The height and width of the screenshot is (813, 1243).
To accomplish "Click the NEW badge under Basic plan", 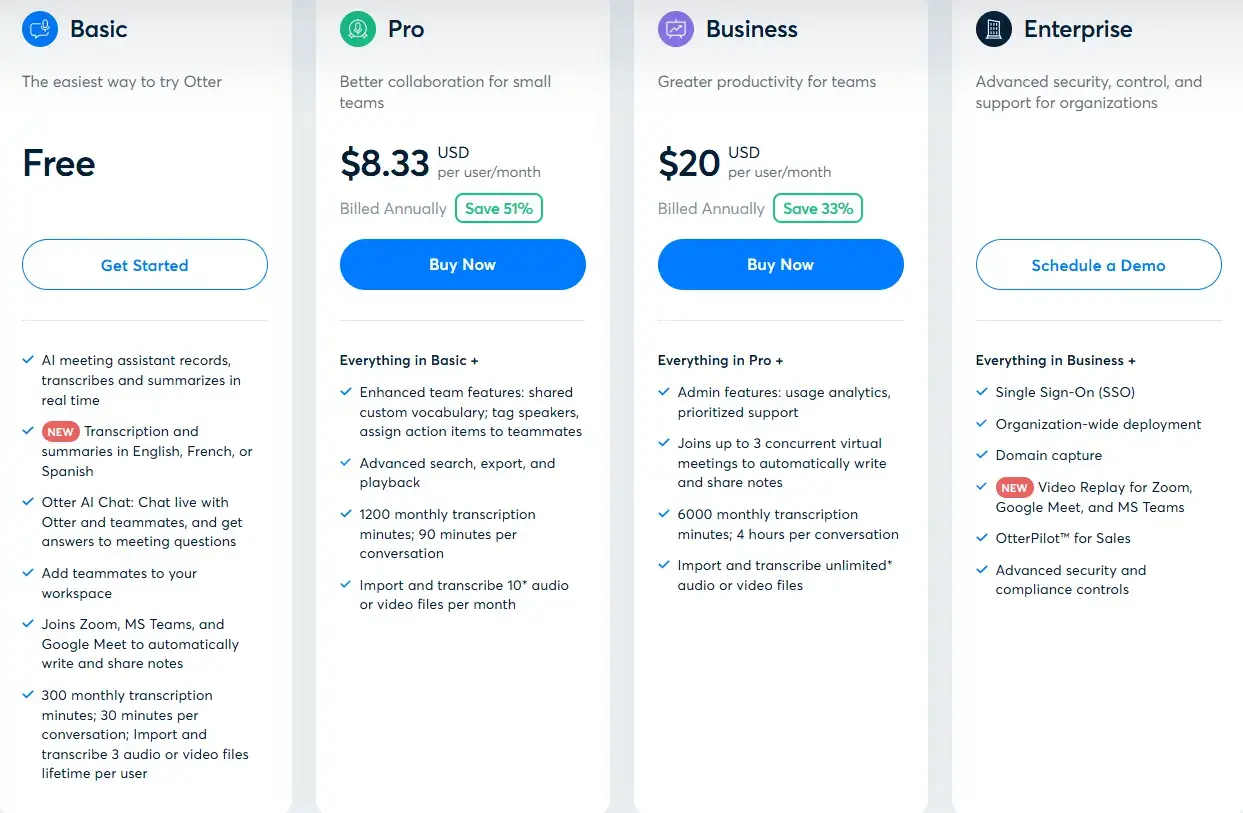I will click(x=61, y=432).
